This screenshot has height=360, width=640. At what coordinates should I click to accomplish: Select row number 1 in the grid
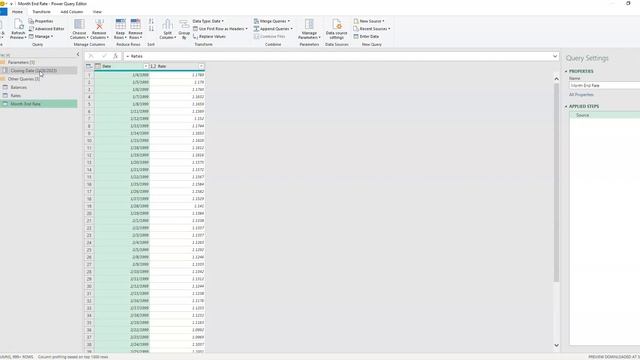(89, 75)
